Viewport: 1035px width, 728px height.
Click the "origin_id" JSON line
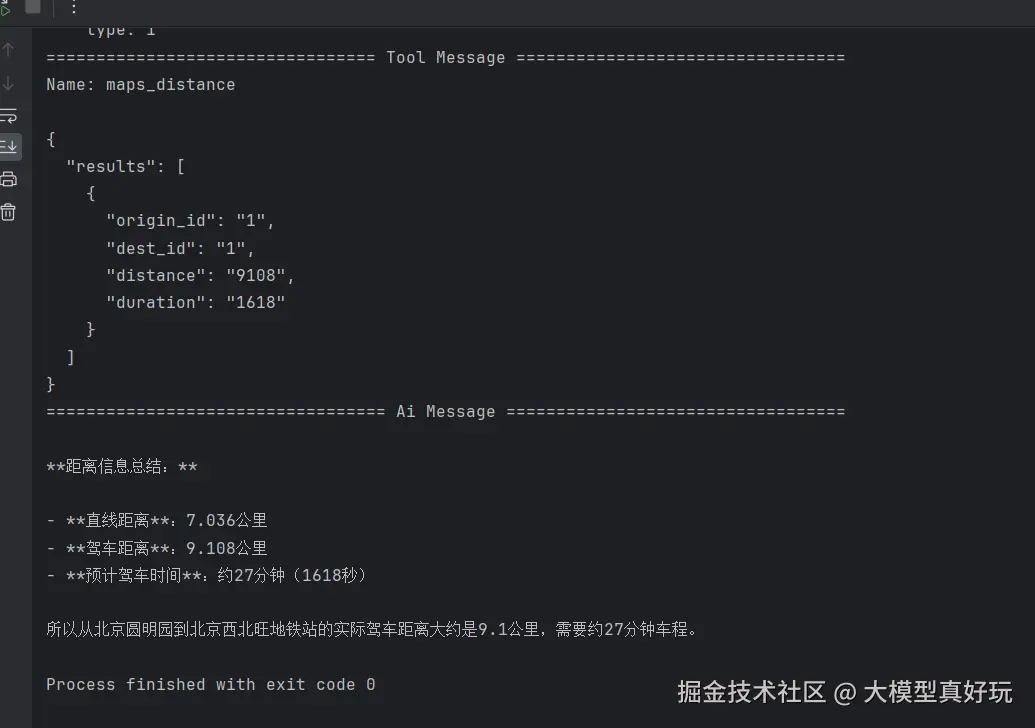tap(190, 220)
